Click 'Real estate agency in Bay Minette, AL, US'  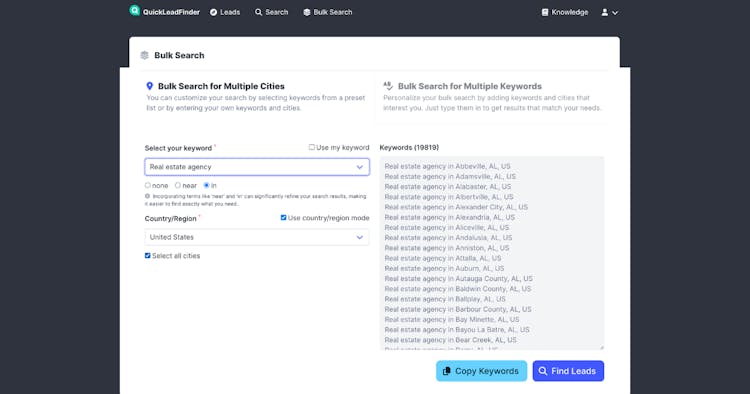pos(452,319)
